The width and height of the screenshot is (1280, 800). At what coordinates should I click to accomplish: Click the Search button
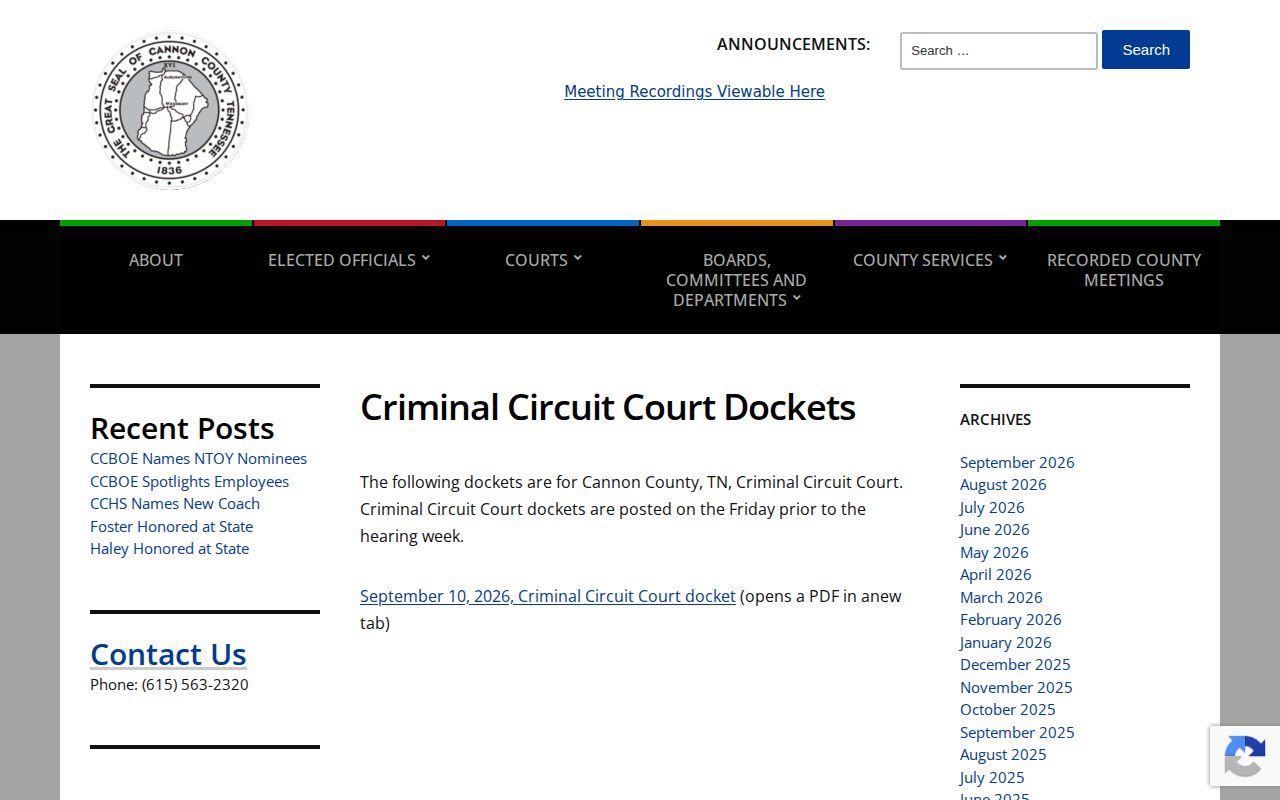[x=1146, y=50]
